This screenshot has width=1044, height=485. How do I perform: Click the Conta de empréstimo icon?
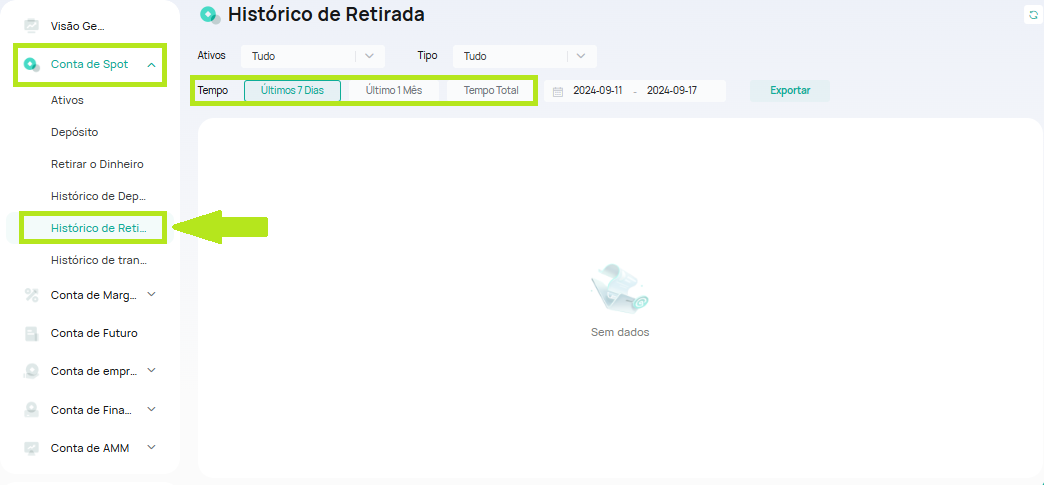[x=31, y=371]
